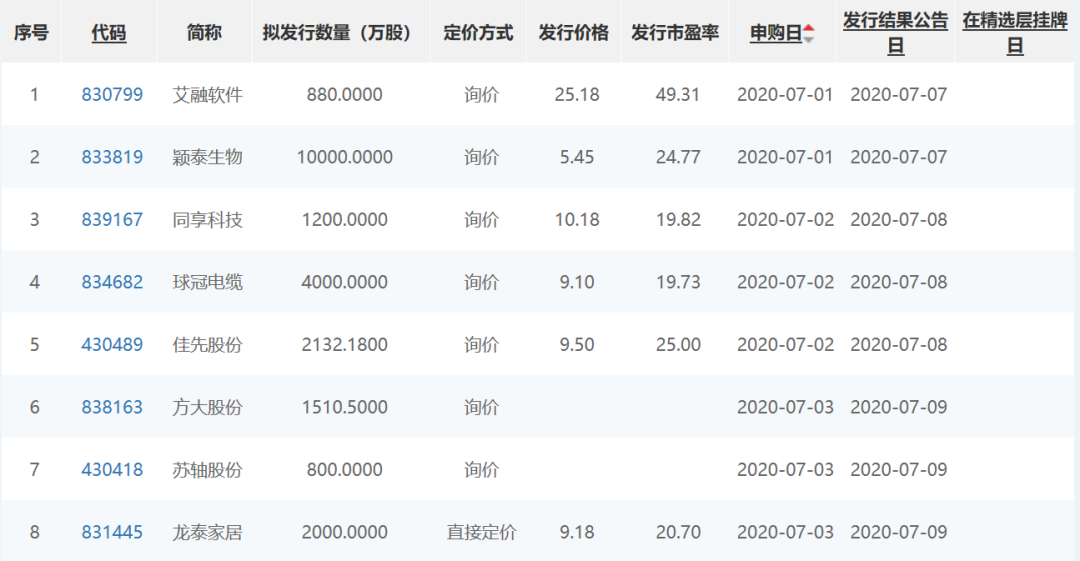Click the issue quantity 800.0000
1080x561 pixels.
click(x=344, y=470)
